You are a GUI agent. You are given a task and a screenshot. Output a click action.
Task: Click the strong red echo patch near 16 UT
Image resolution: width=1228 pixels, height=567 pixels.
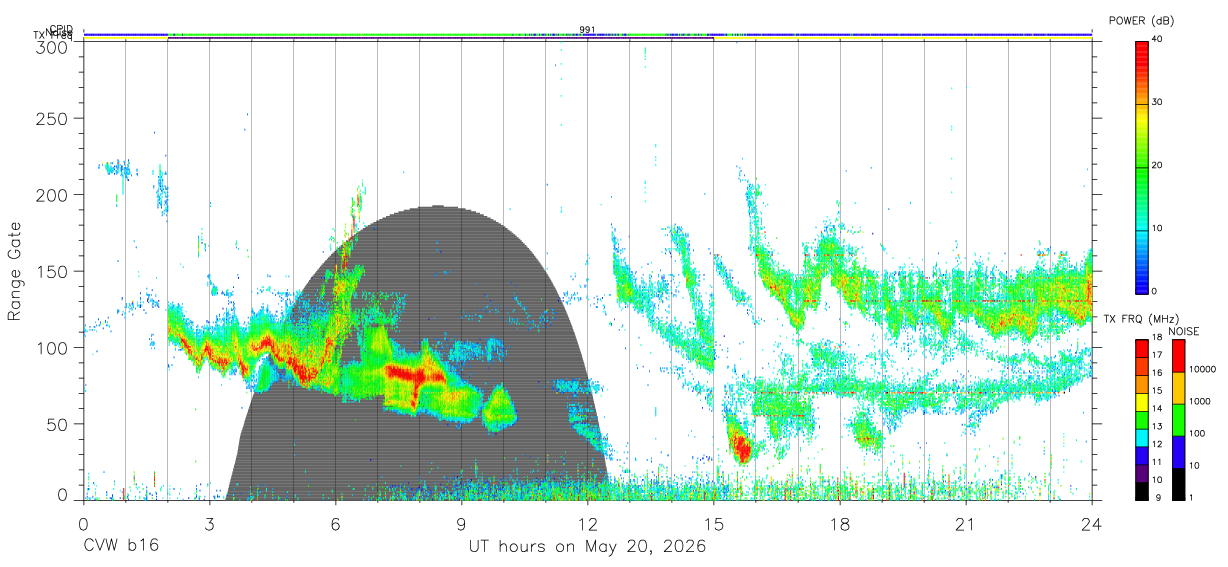pos(740,444)
